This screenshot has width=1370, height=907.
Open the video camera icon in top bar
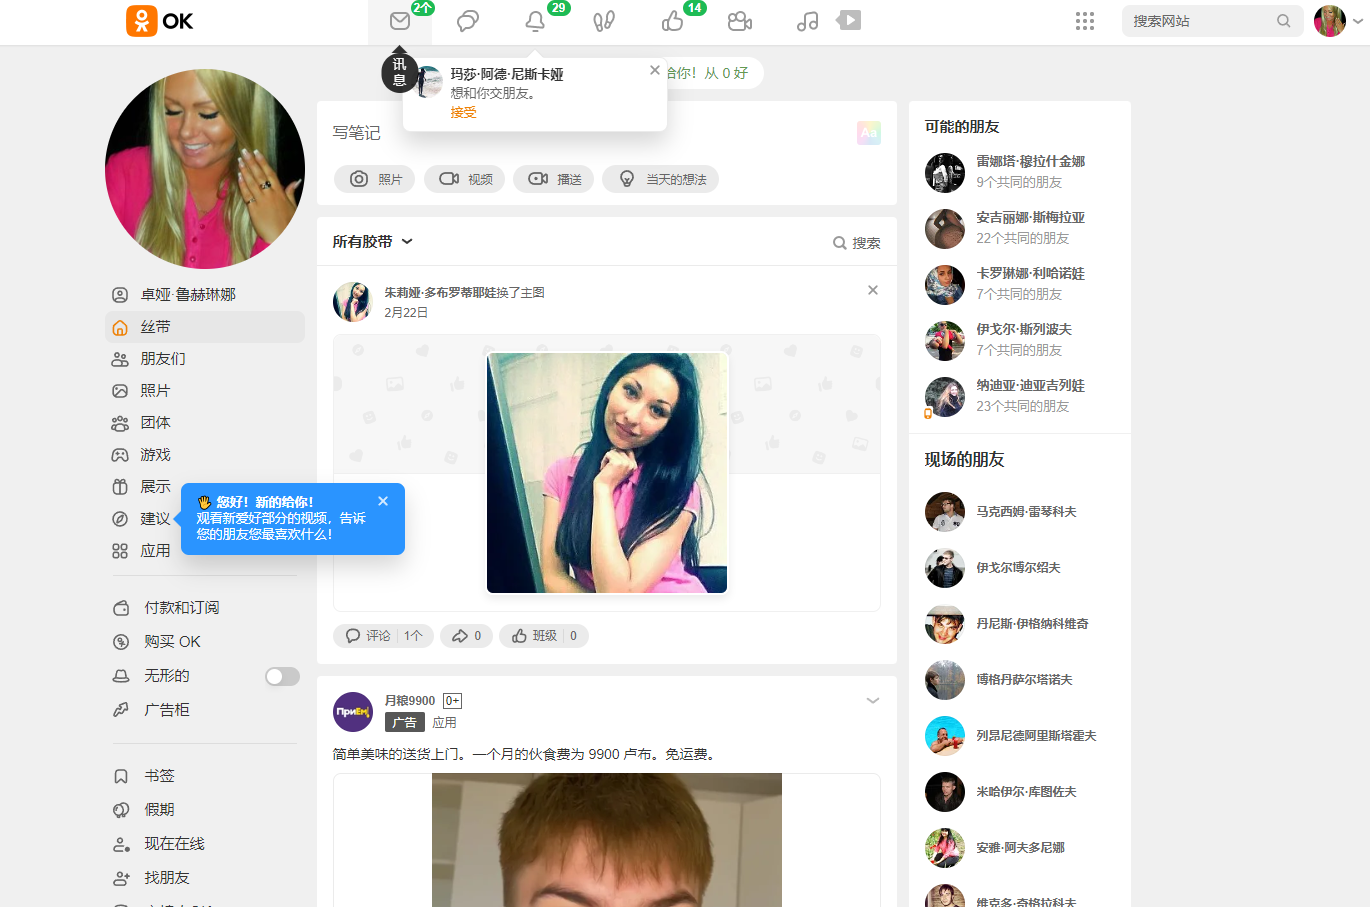[739, 21]
